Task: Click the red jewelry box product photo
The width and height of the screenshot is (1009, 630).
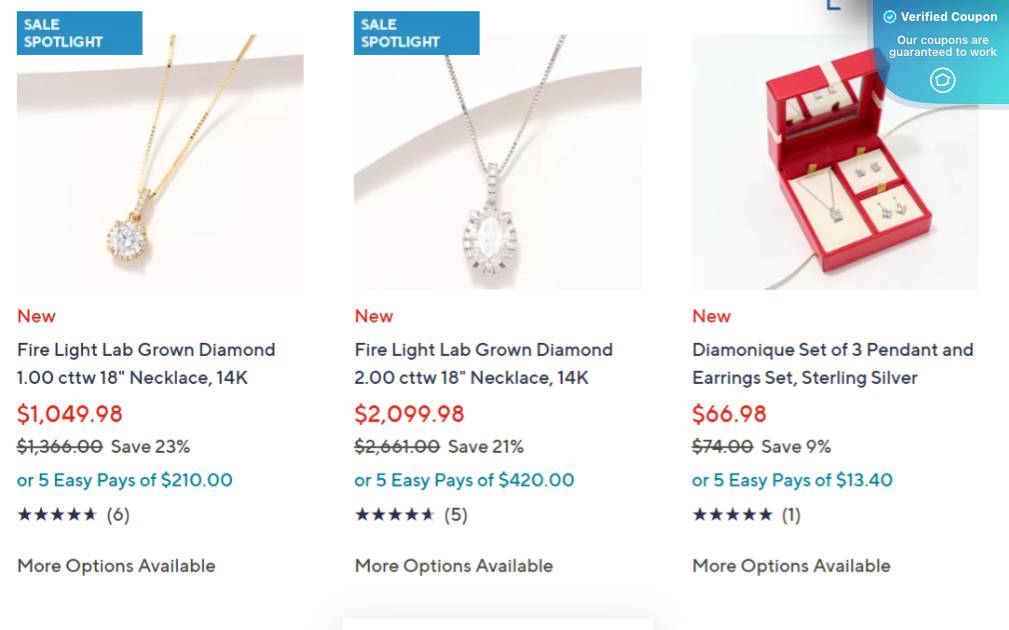Action: coord(834,161)
